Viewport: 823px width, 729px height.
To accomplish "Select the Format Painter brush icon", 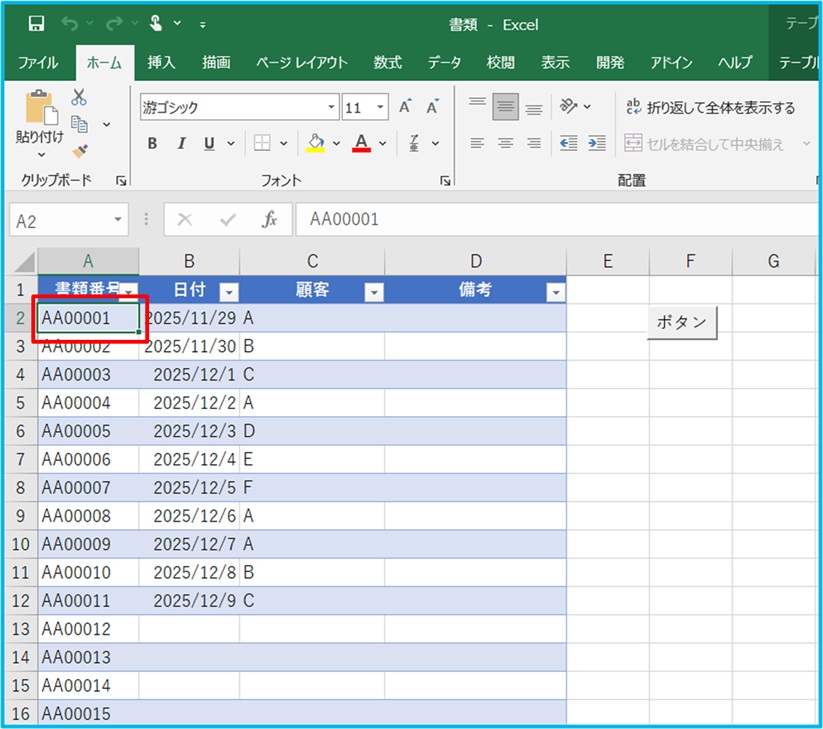I will (x=80, y=151).
